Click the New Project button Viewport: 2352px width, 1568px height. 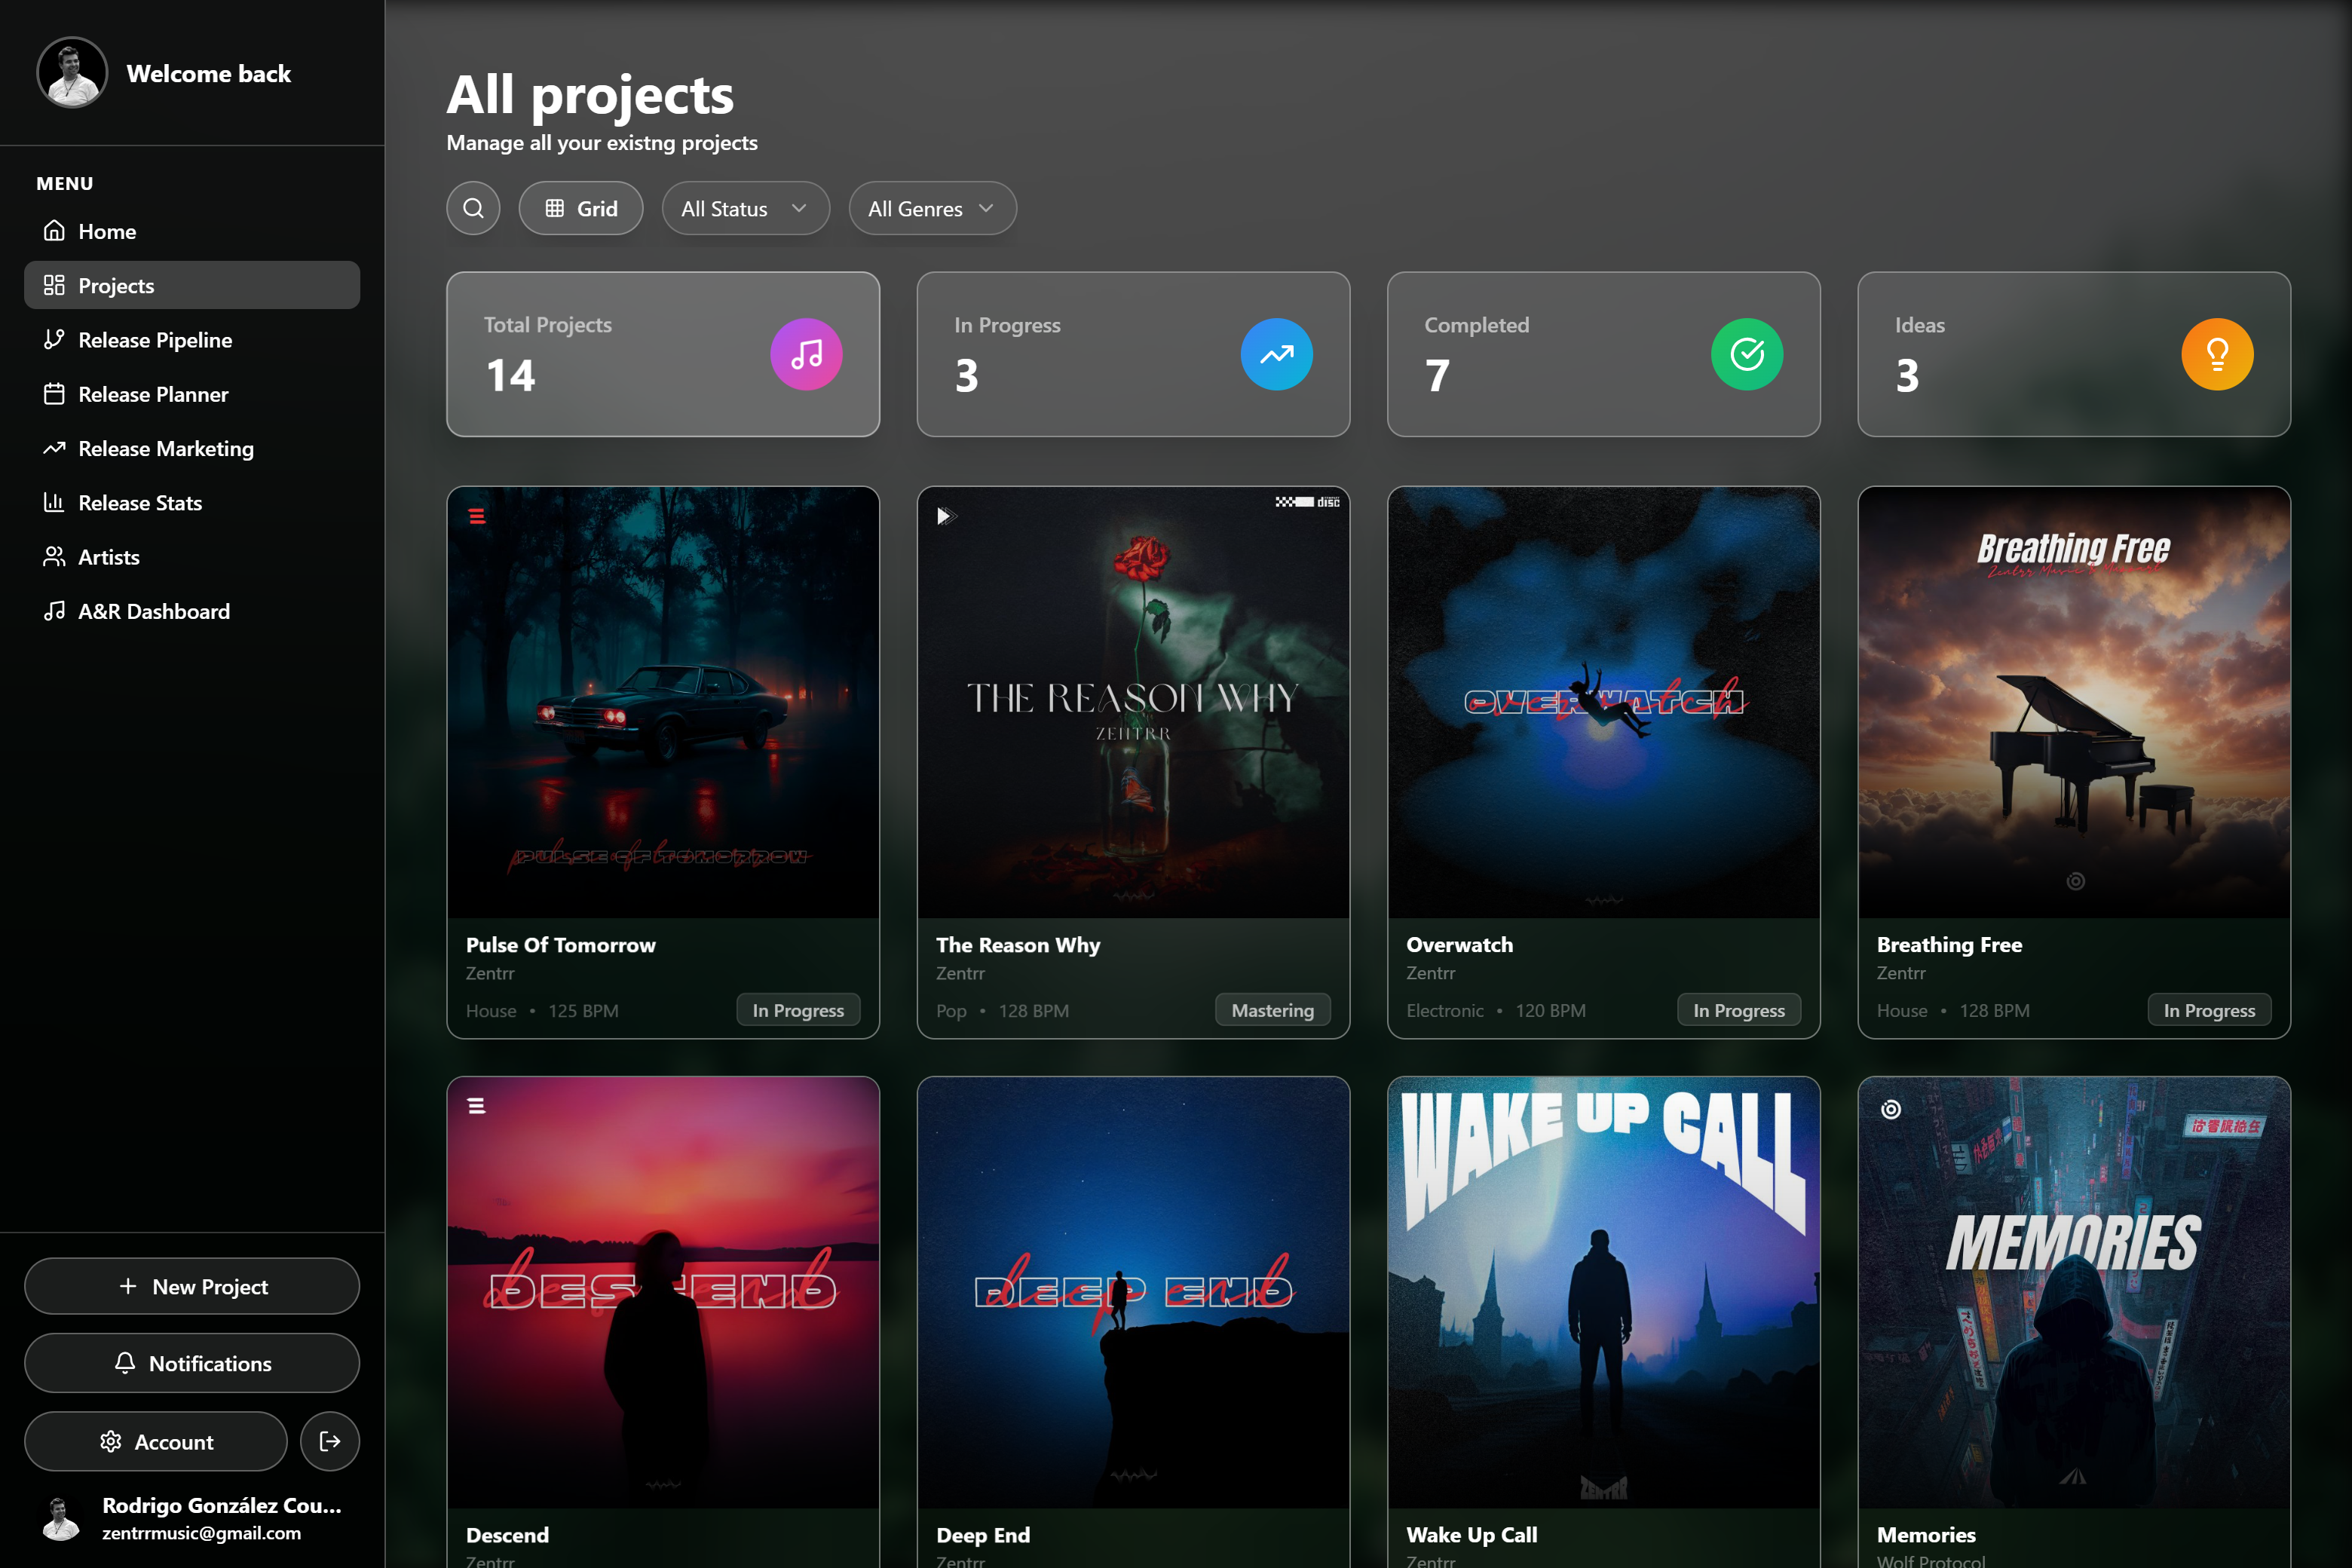click(x=192, y=1286)
